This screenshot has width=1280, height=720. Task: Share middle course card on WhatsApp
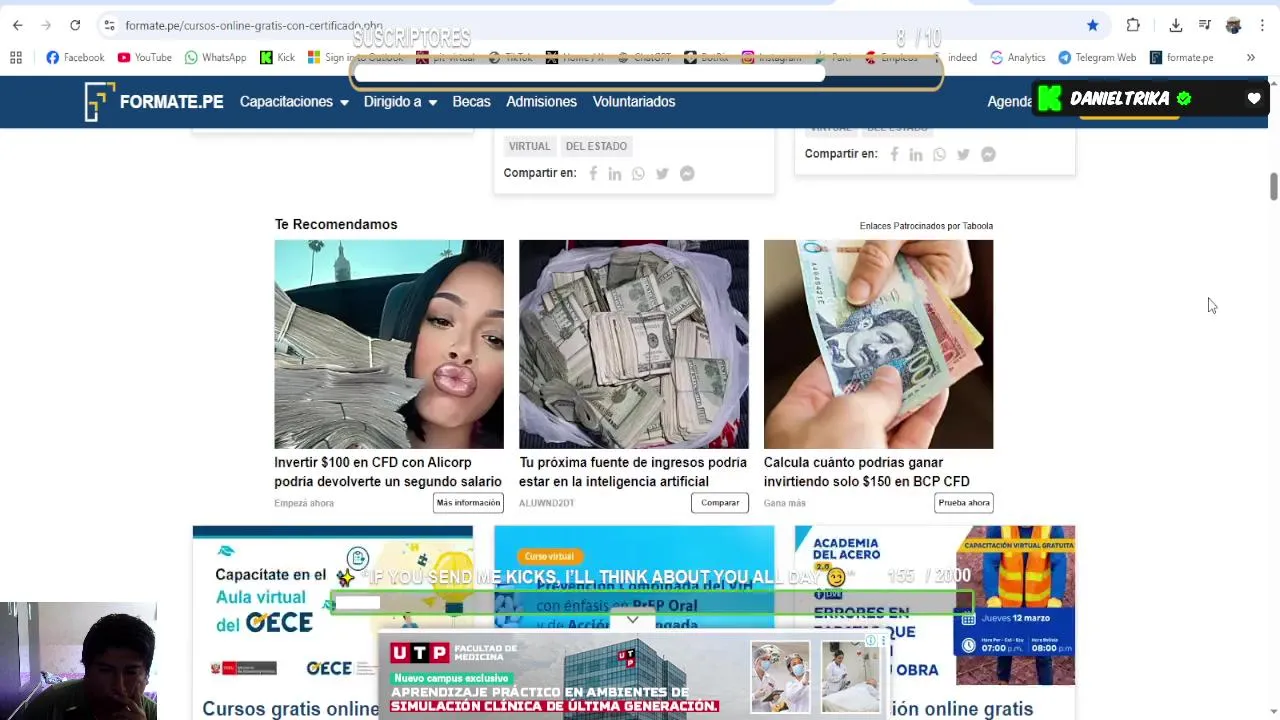click(x=638, y=174)
